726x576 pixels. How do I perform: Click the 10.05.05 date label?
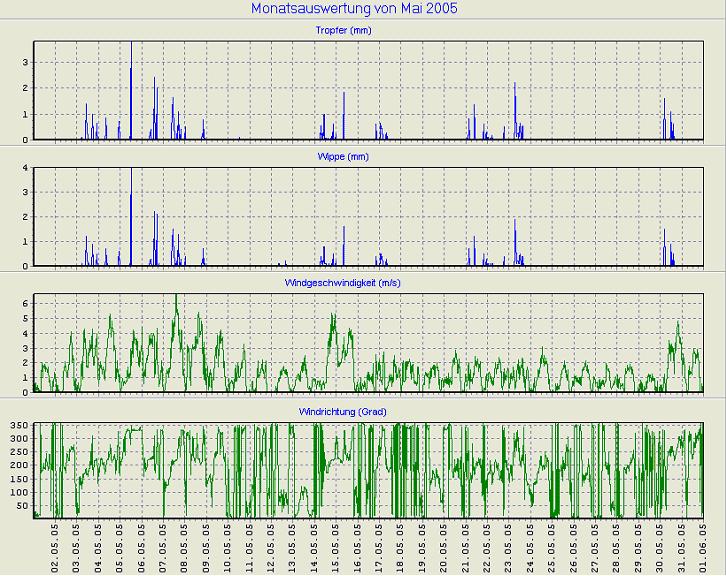tap(228, 547)
